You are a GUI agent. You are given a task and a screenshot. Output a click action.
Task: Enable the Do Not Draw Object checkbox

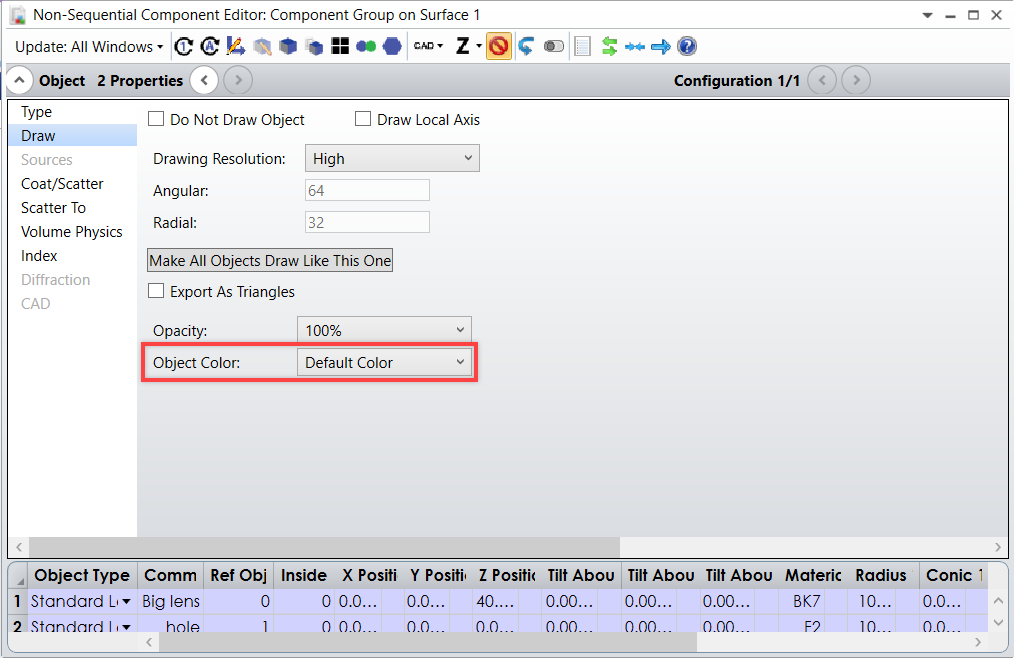pos(156,119)
